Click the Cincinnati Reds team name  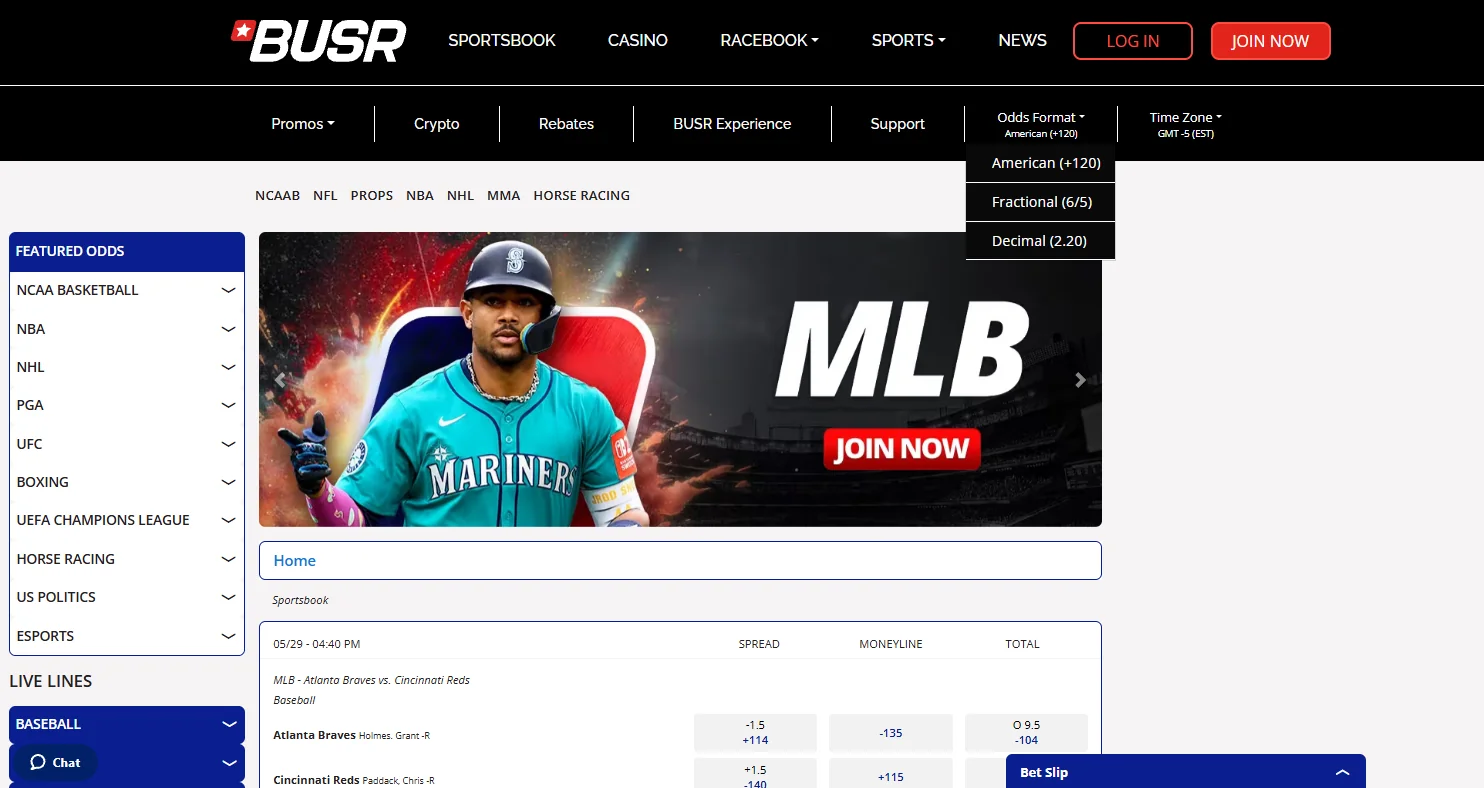tap(316, 780)
